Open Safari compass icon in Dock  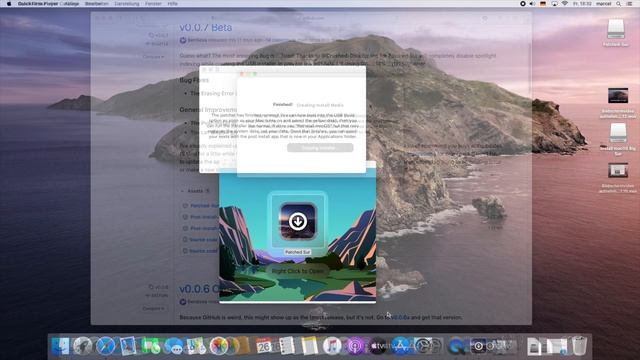tap(105, 346)
